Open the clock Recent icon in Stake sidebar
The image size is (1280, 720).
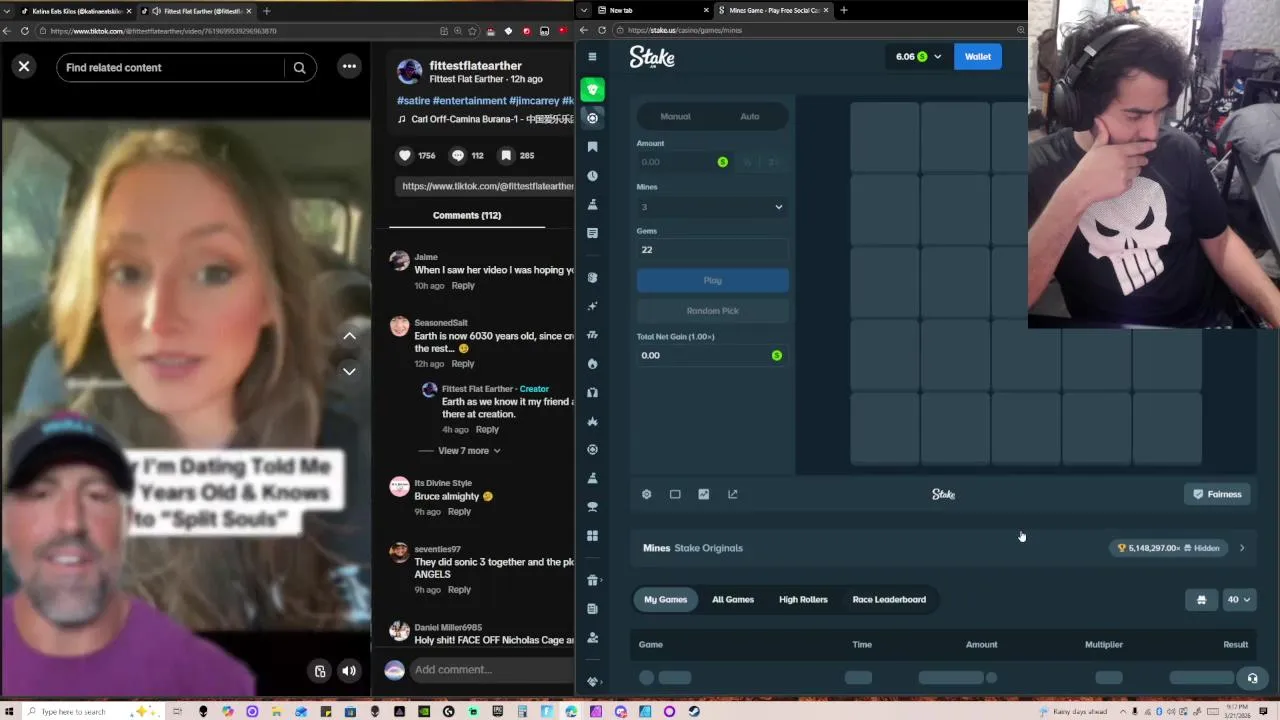click(592, 176)
